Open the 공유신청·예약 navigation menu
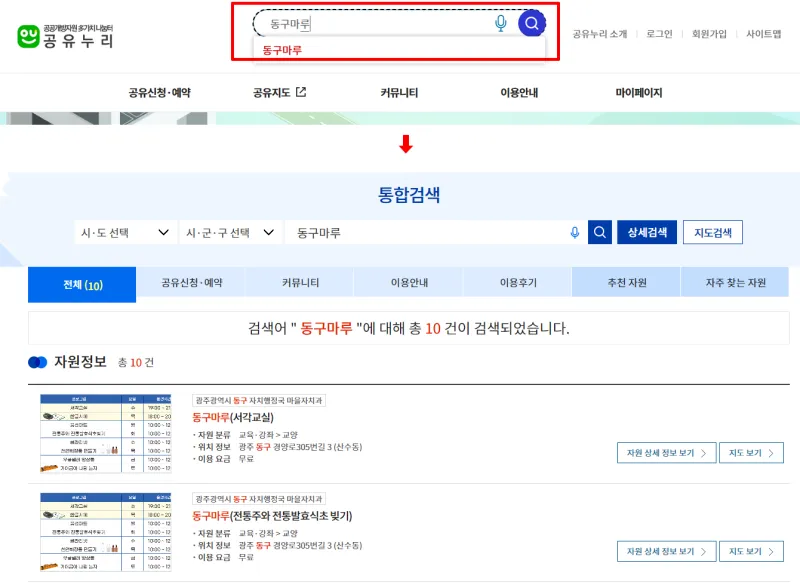 coord(159,93)
